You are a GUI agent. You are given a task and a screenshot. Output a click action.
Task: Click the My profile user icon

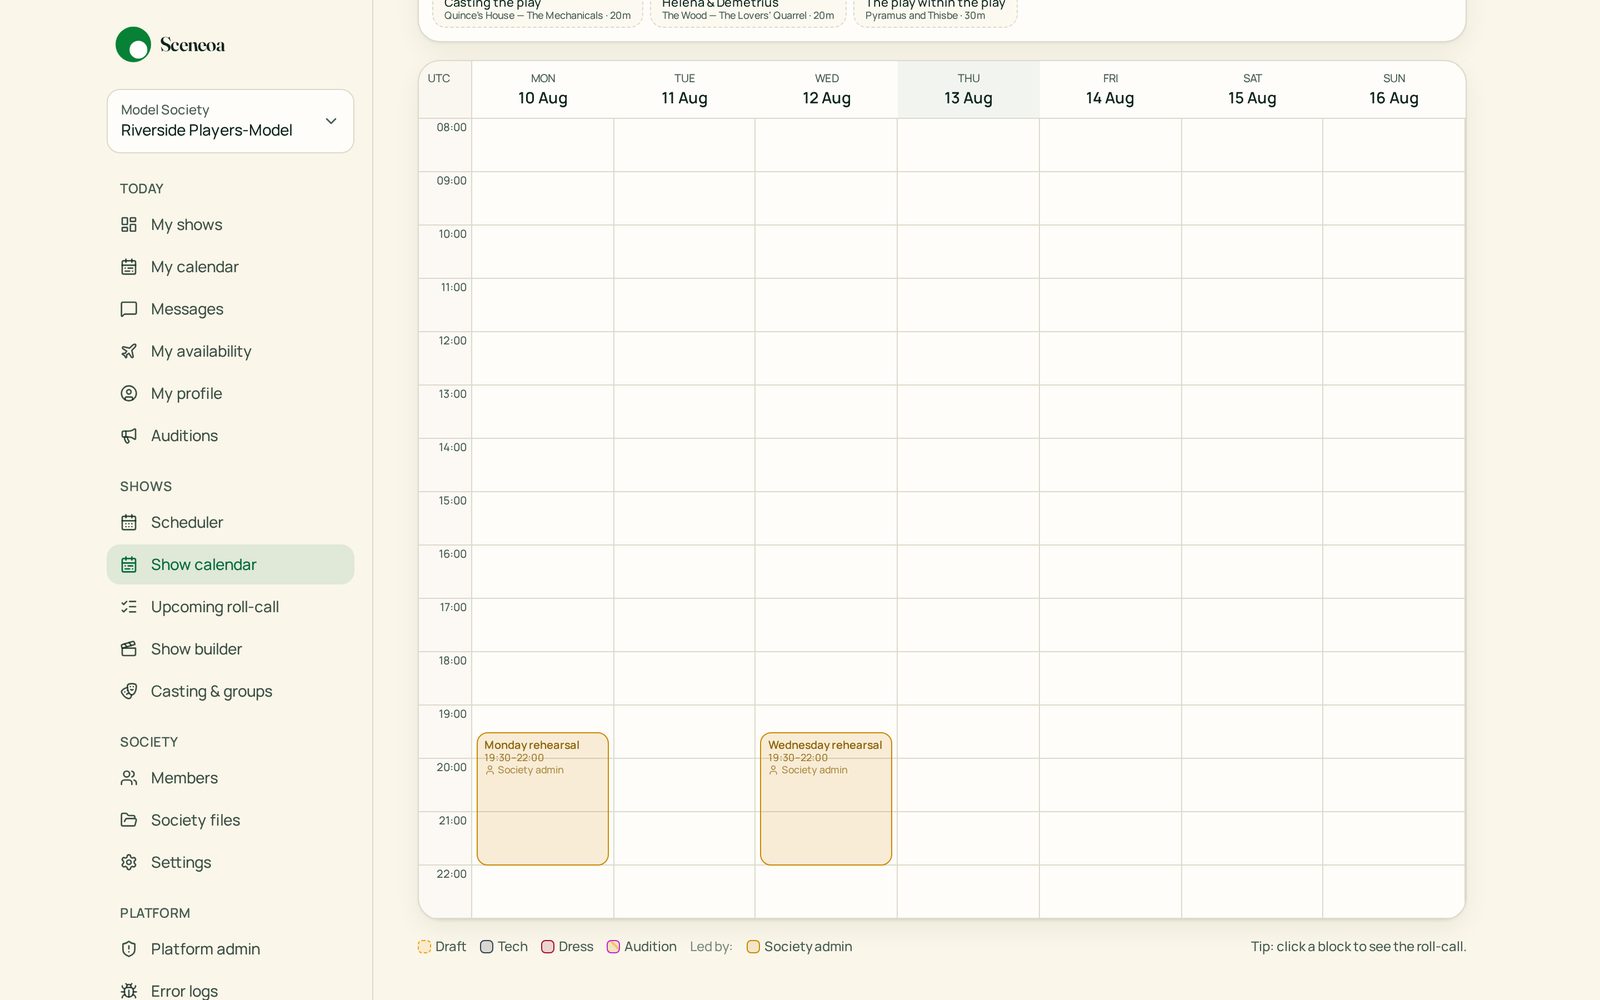(x=129, y=394)
